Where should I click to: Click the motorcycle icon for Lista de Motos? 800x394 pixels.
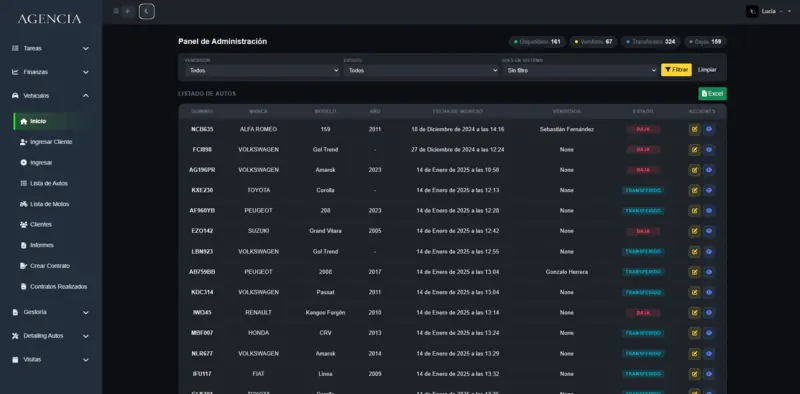tap(23, 204)
